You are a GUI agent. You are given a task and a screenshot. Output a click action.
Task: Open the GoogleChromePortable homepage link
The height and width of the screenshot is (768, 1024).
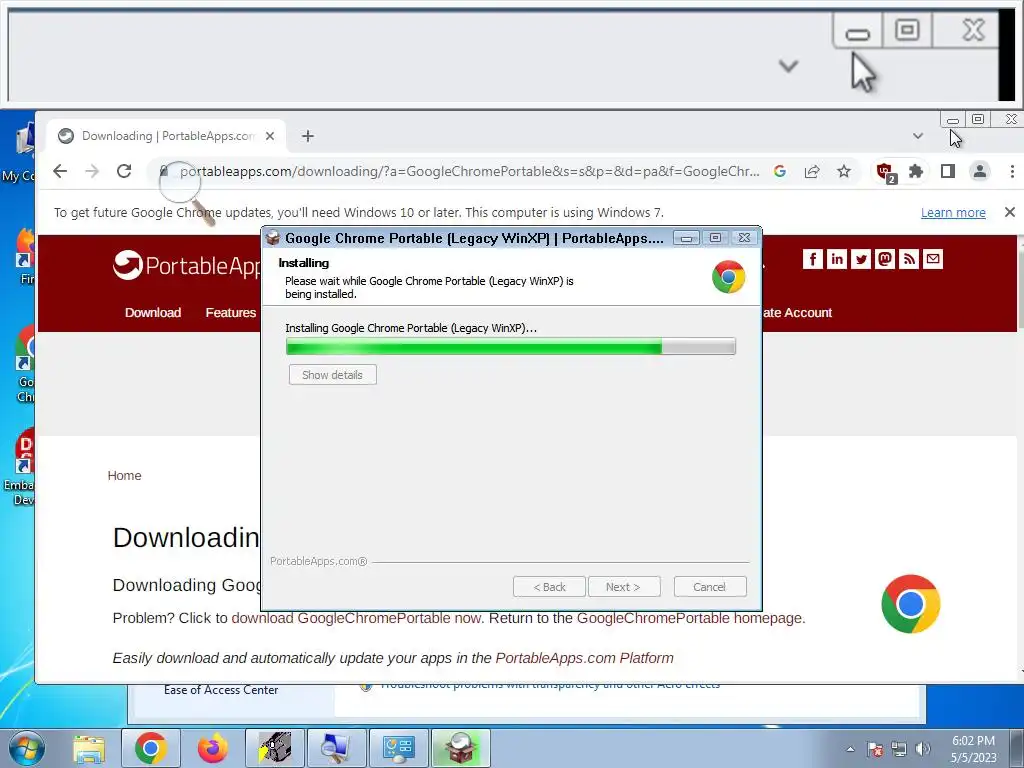[x=690, y=618]
